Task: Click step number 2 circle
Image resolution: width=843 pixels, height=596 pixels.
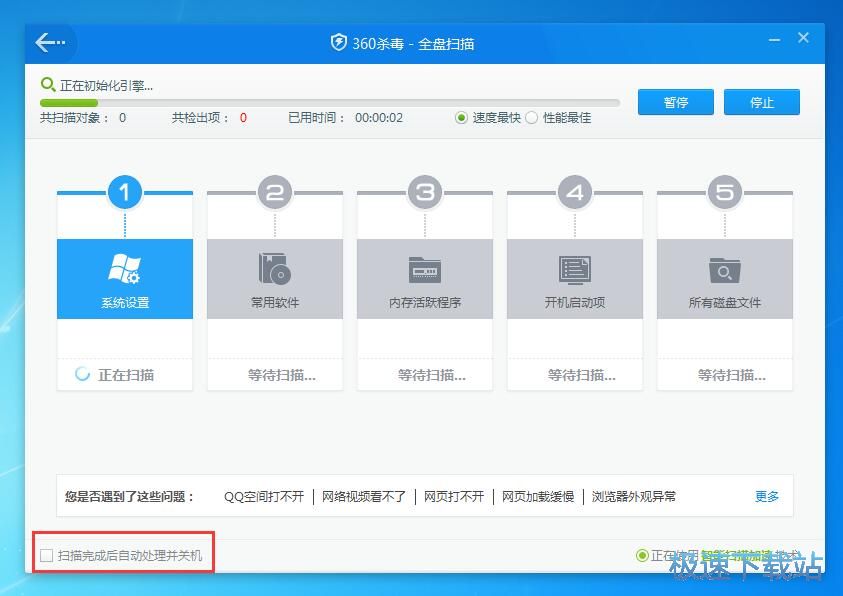Action: pyautogui.click(x=275, y=192)
